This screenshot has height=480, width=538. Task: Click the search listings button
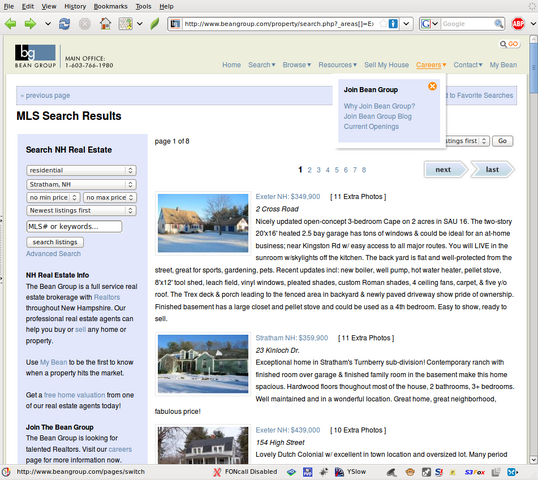pos(55,242)
